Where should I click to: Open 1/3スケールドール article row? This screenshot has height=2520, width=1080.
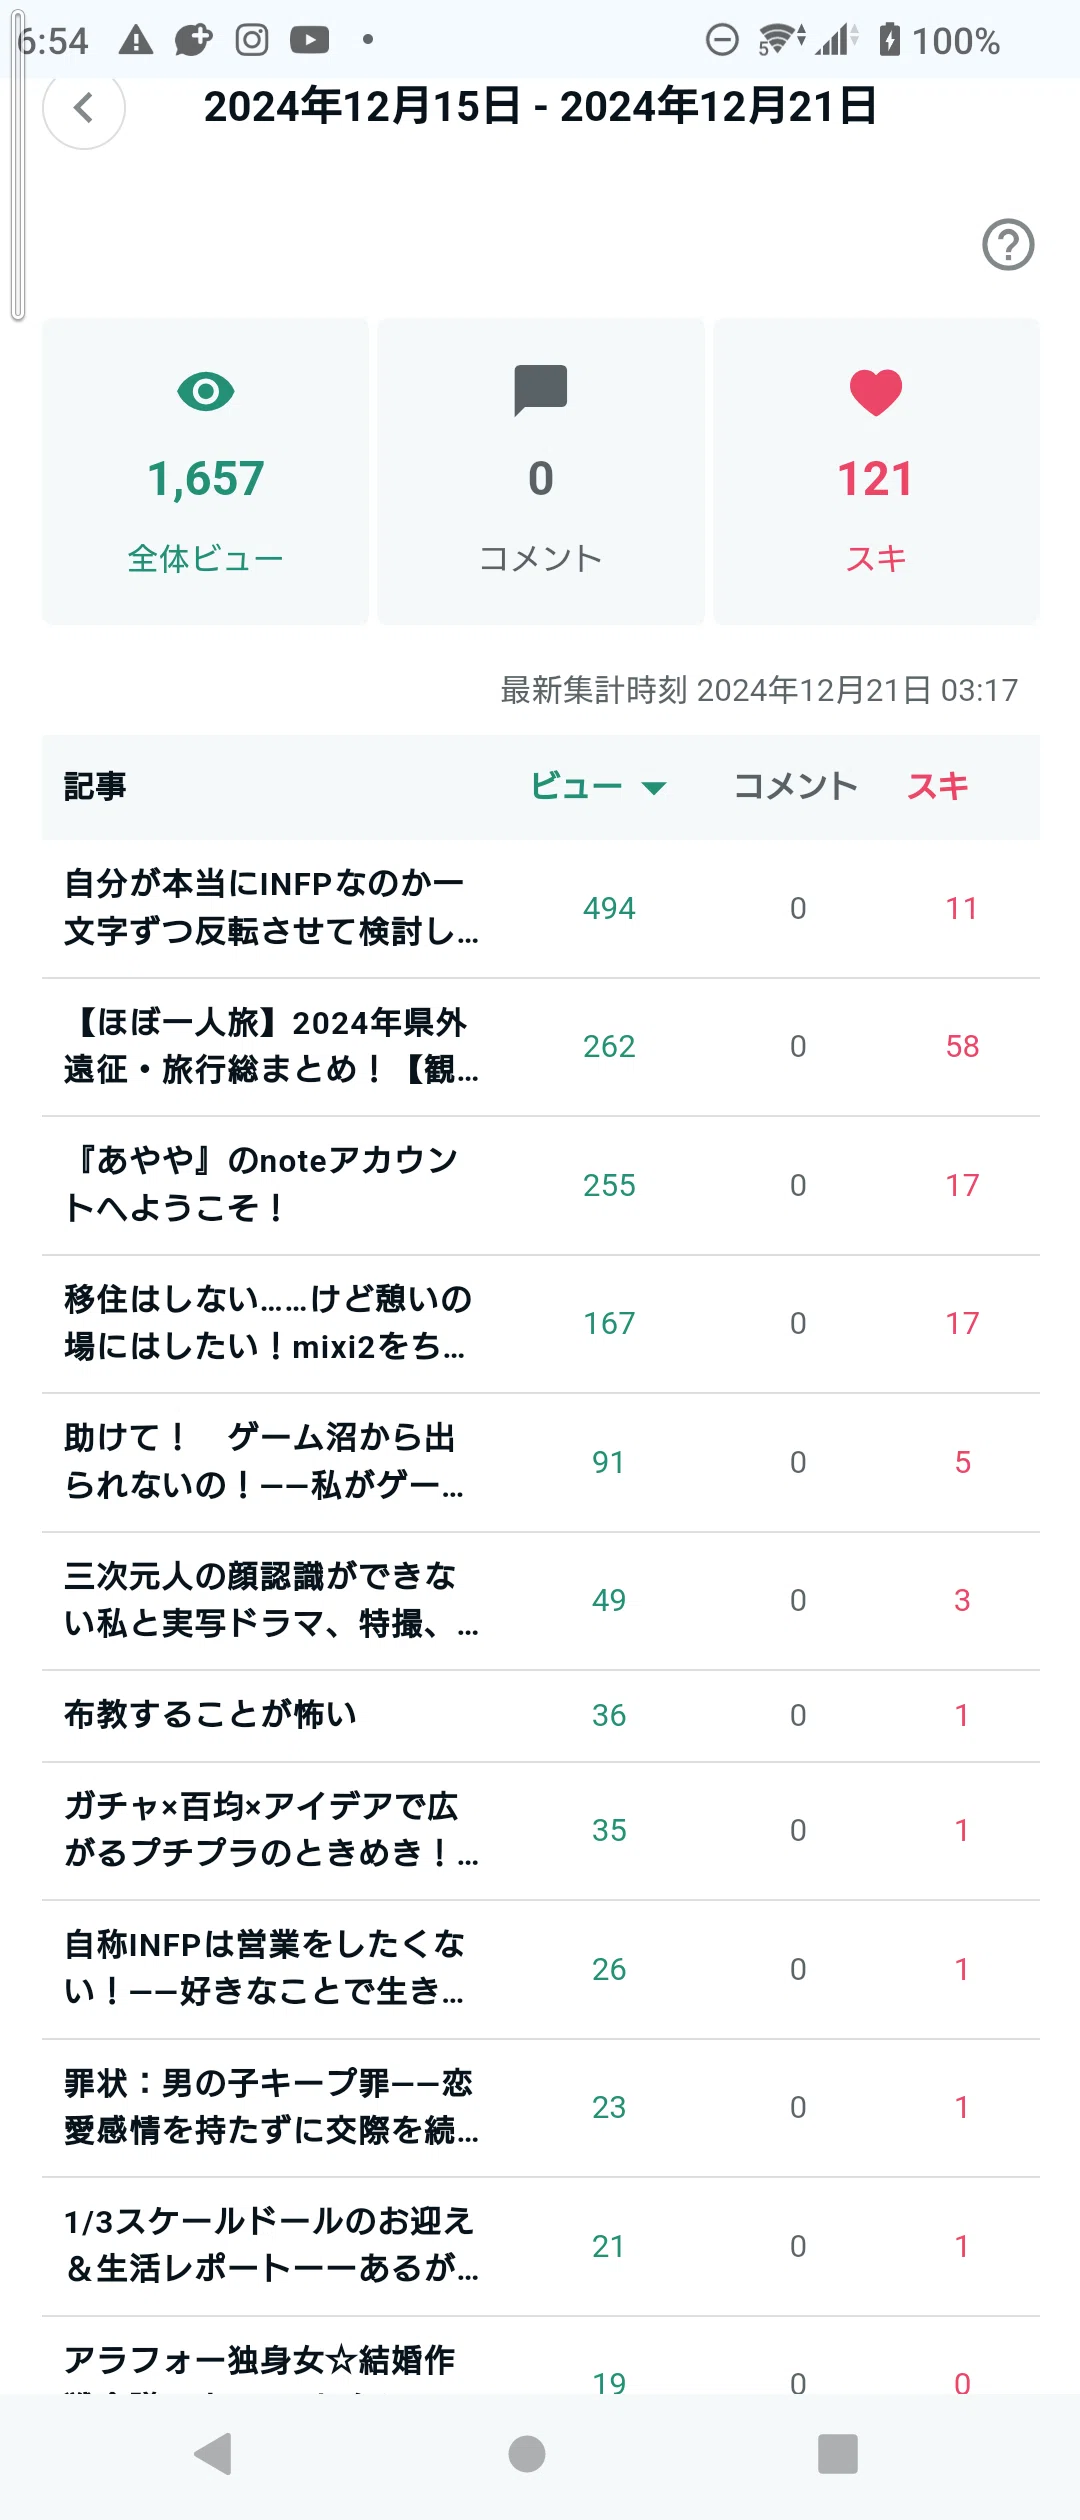point(541,2247)
